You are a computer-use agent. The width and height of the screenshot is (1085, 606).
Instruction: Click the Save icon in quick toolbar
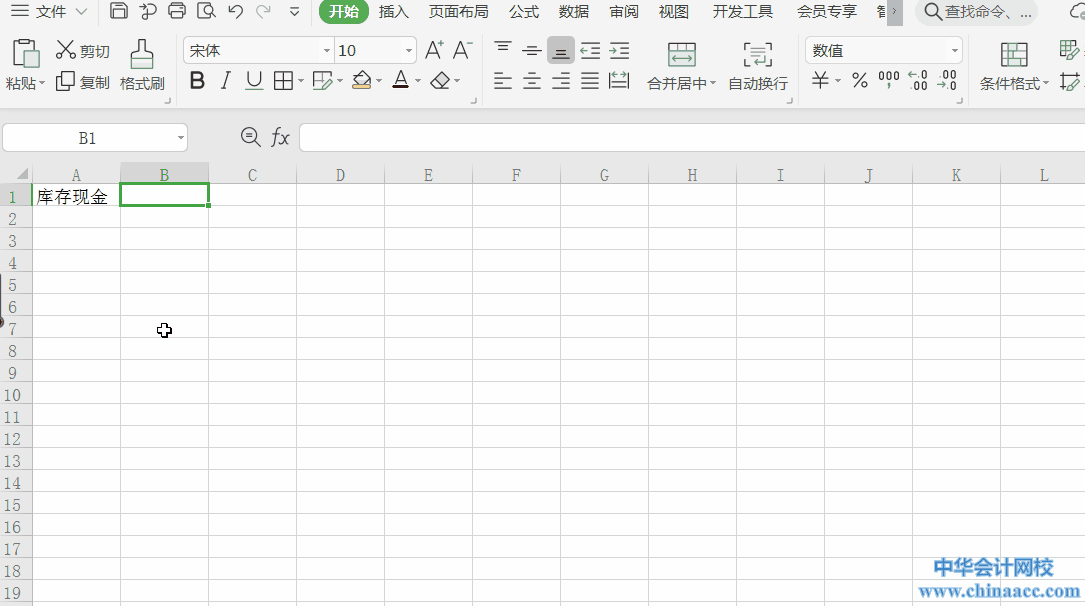tap(119, 11)
